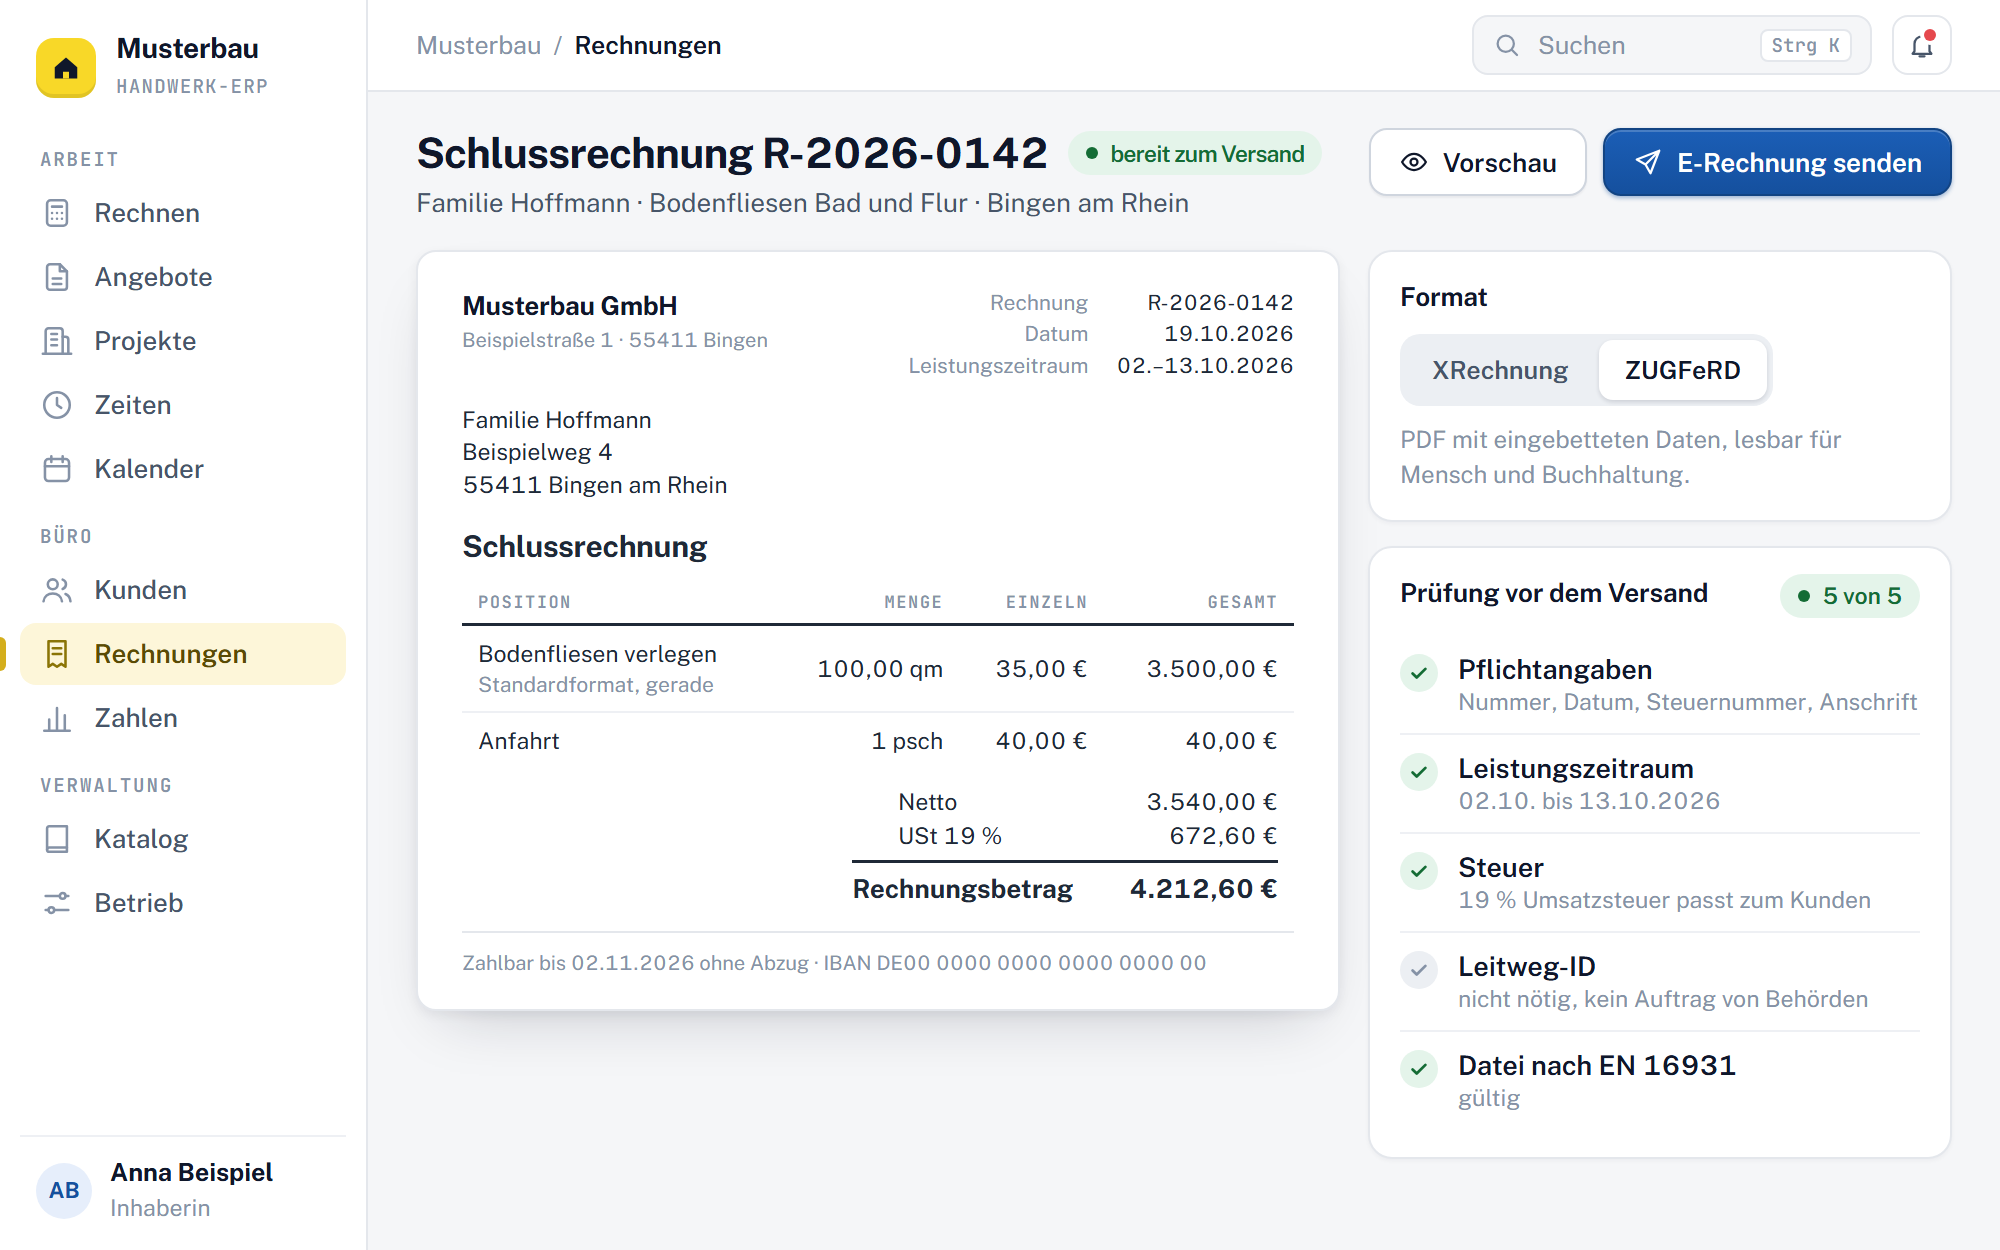Viewport: 2000px width, 1250px height.
Task: Click the Vorschau button
Action: (x=1477, y=162)
